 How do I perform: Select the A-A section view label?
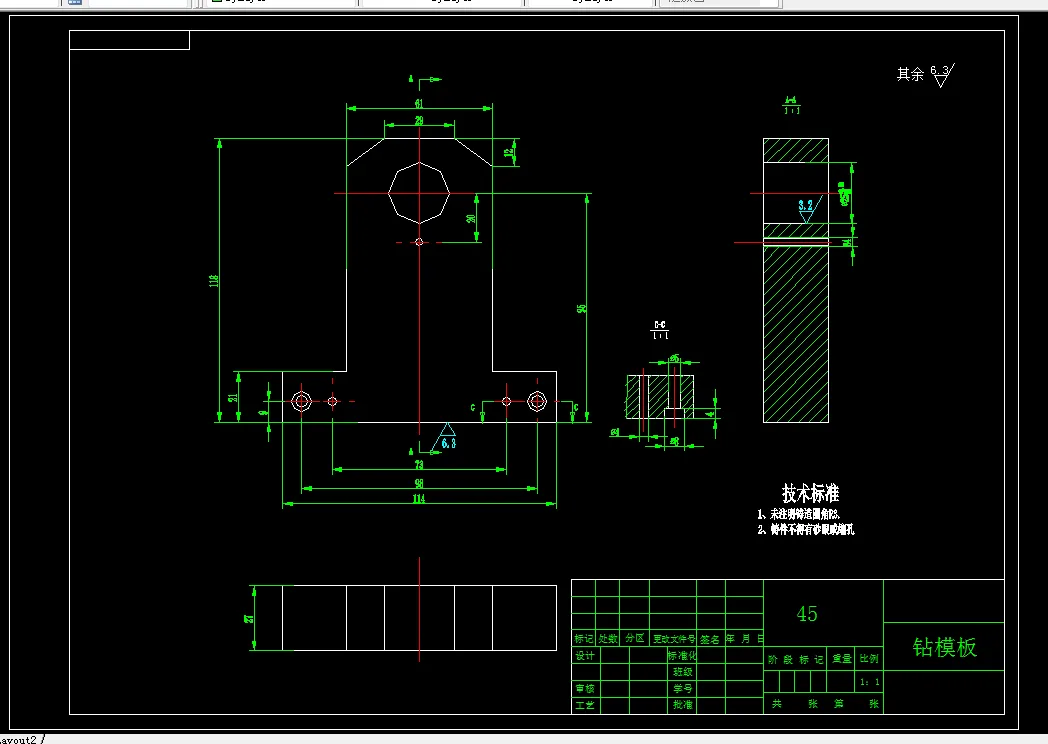point(791,105)
